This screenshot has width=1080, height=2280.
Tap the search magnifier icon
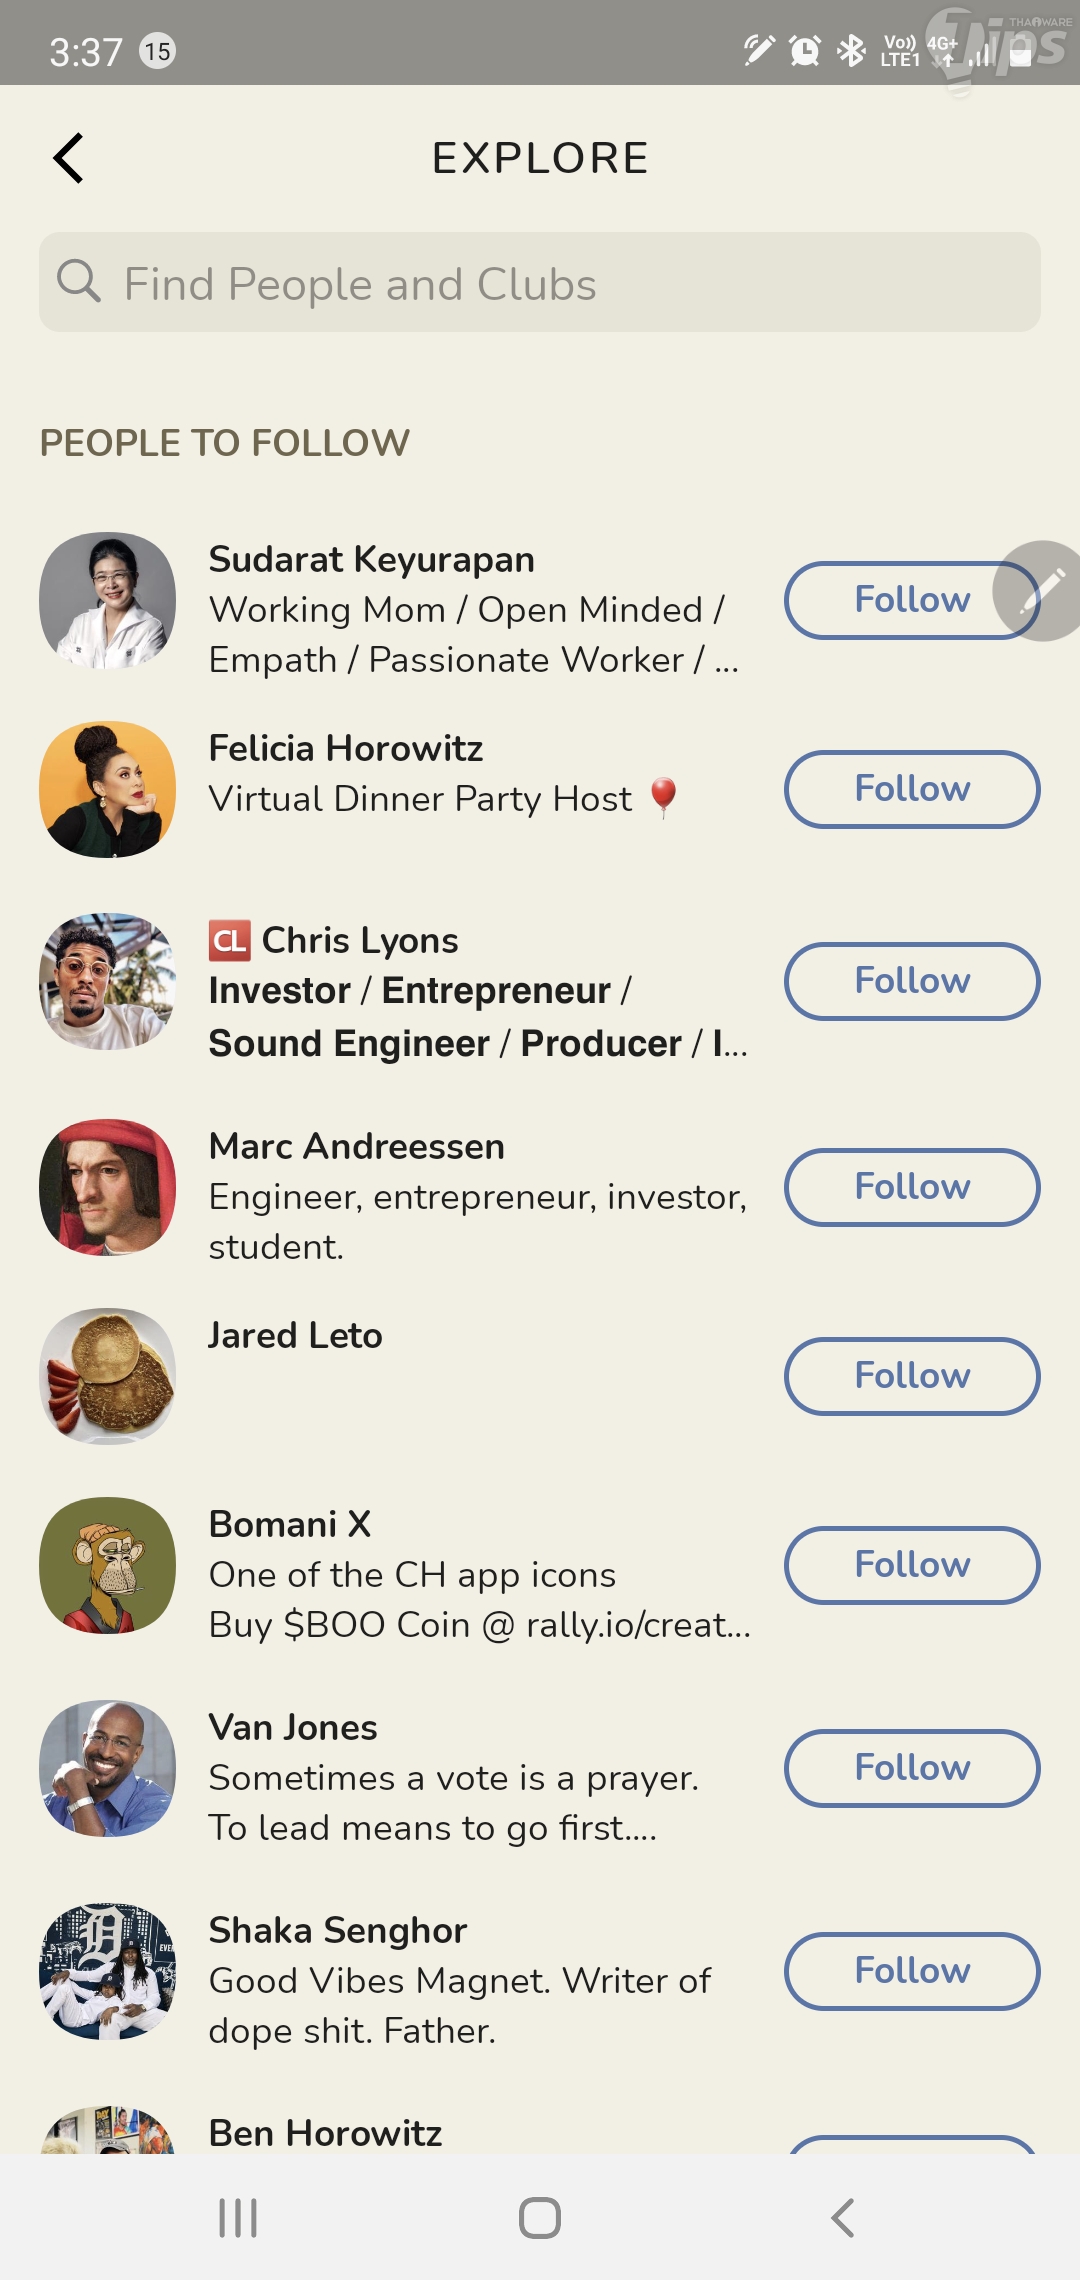pos(78,282)
